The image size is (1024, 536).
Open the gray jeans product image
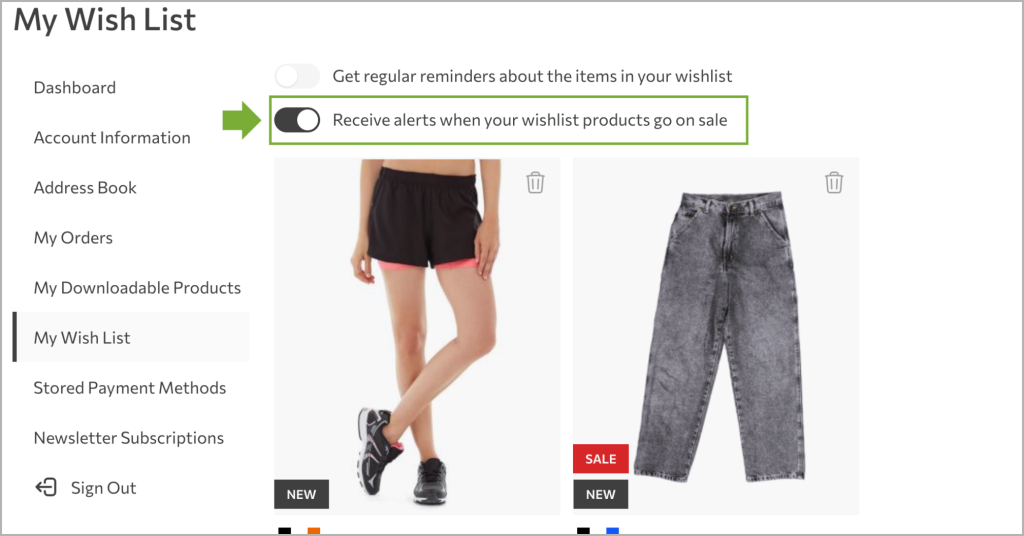click(x=716, y=336)
